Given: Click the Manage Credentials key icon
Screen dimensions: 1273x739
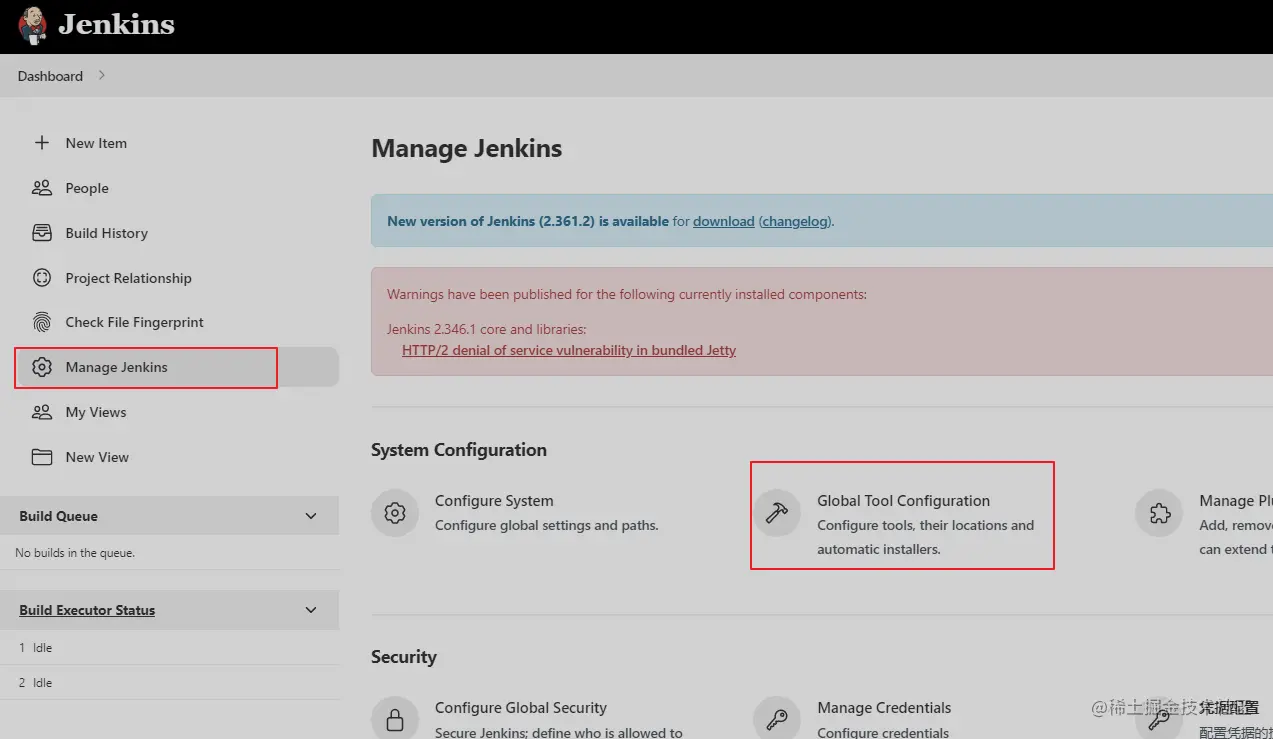Looking at the screenshot, I should (x=777, y=719).
